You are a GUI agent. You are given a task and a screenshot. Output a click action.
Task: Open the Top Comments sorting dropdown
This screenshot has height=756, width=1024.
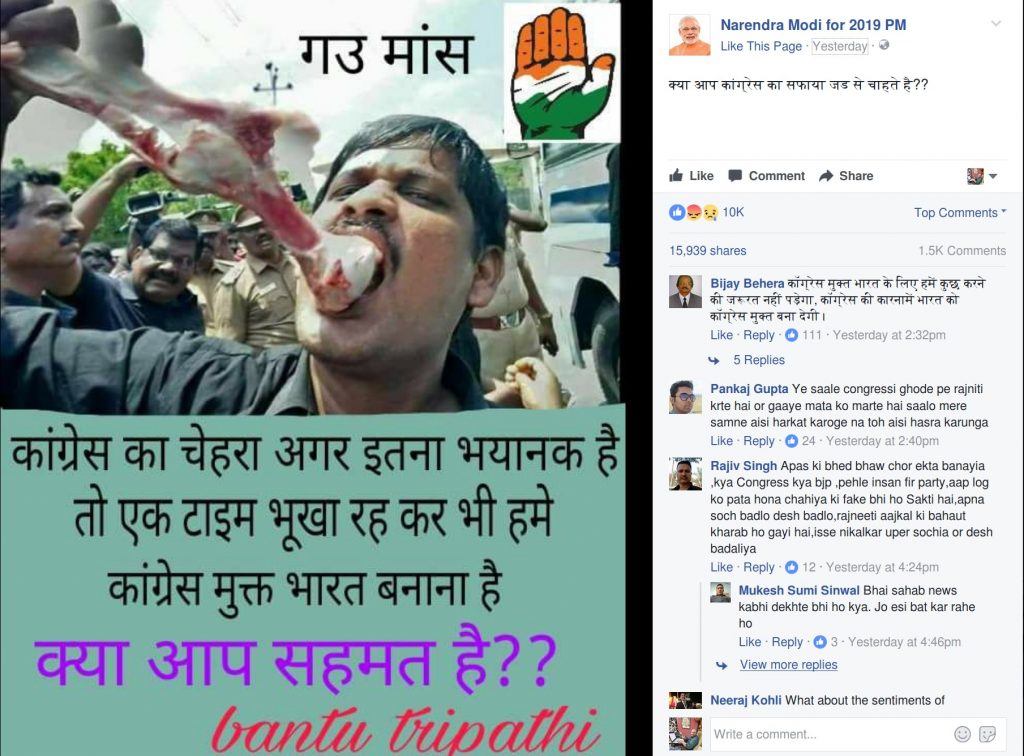click(x=960, y=212)
